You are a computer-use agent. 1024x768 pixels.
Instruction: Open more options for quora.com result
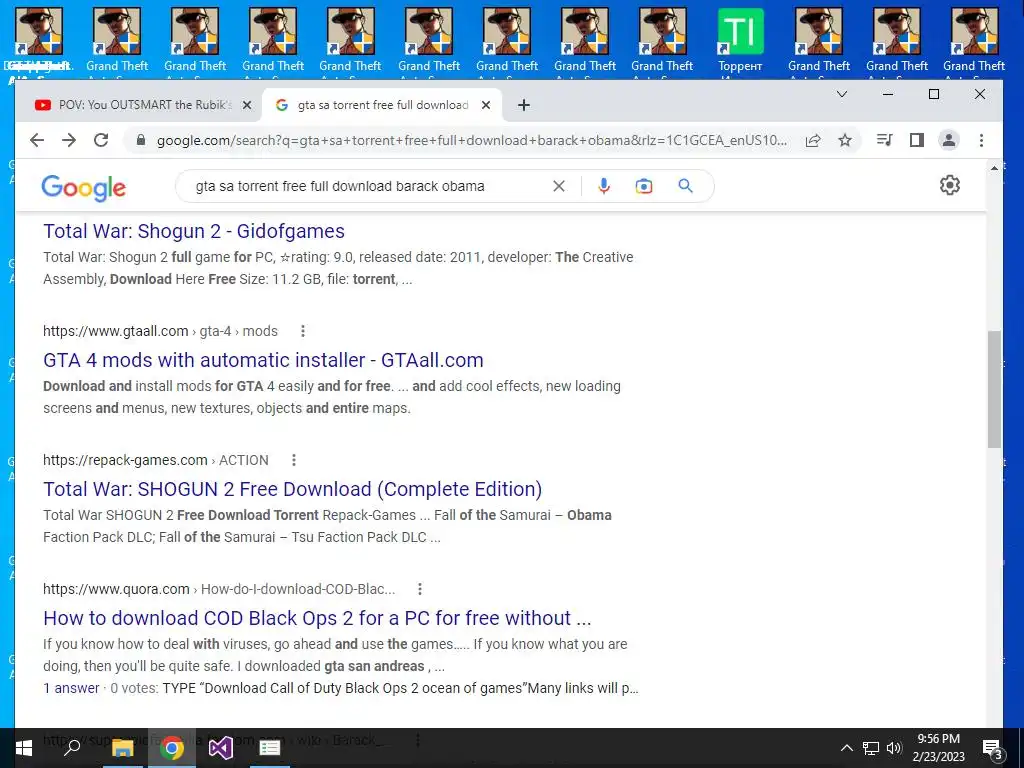coord(420,589)
